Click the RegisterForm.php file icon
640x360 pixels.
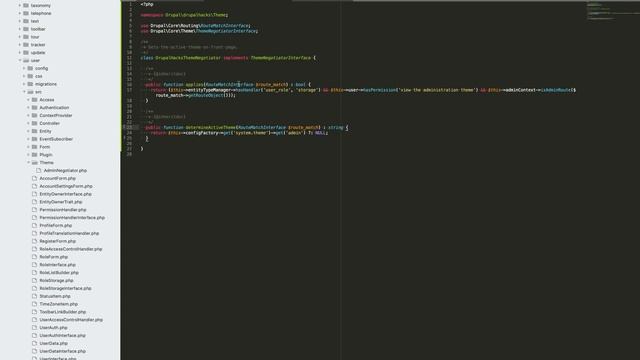pos(35,241)
